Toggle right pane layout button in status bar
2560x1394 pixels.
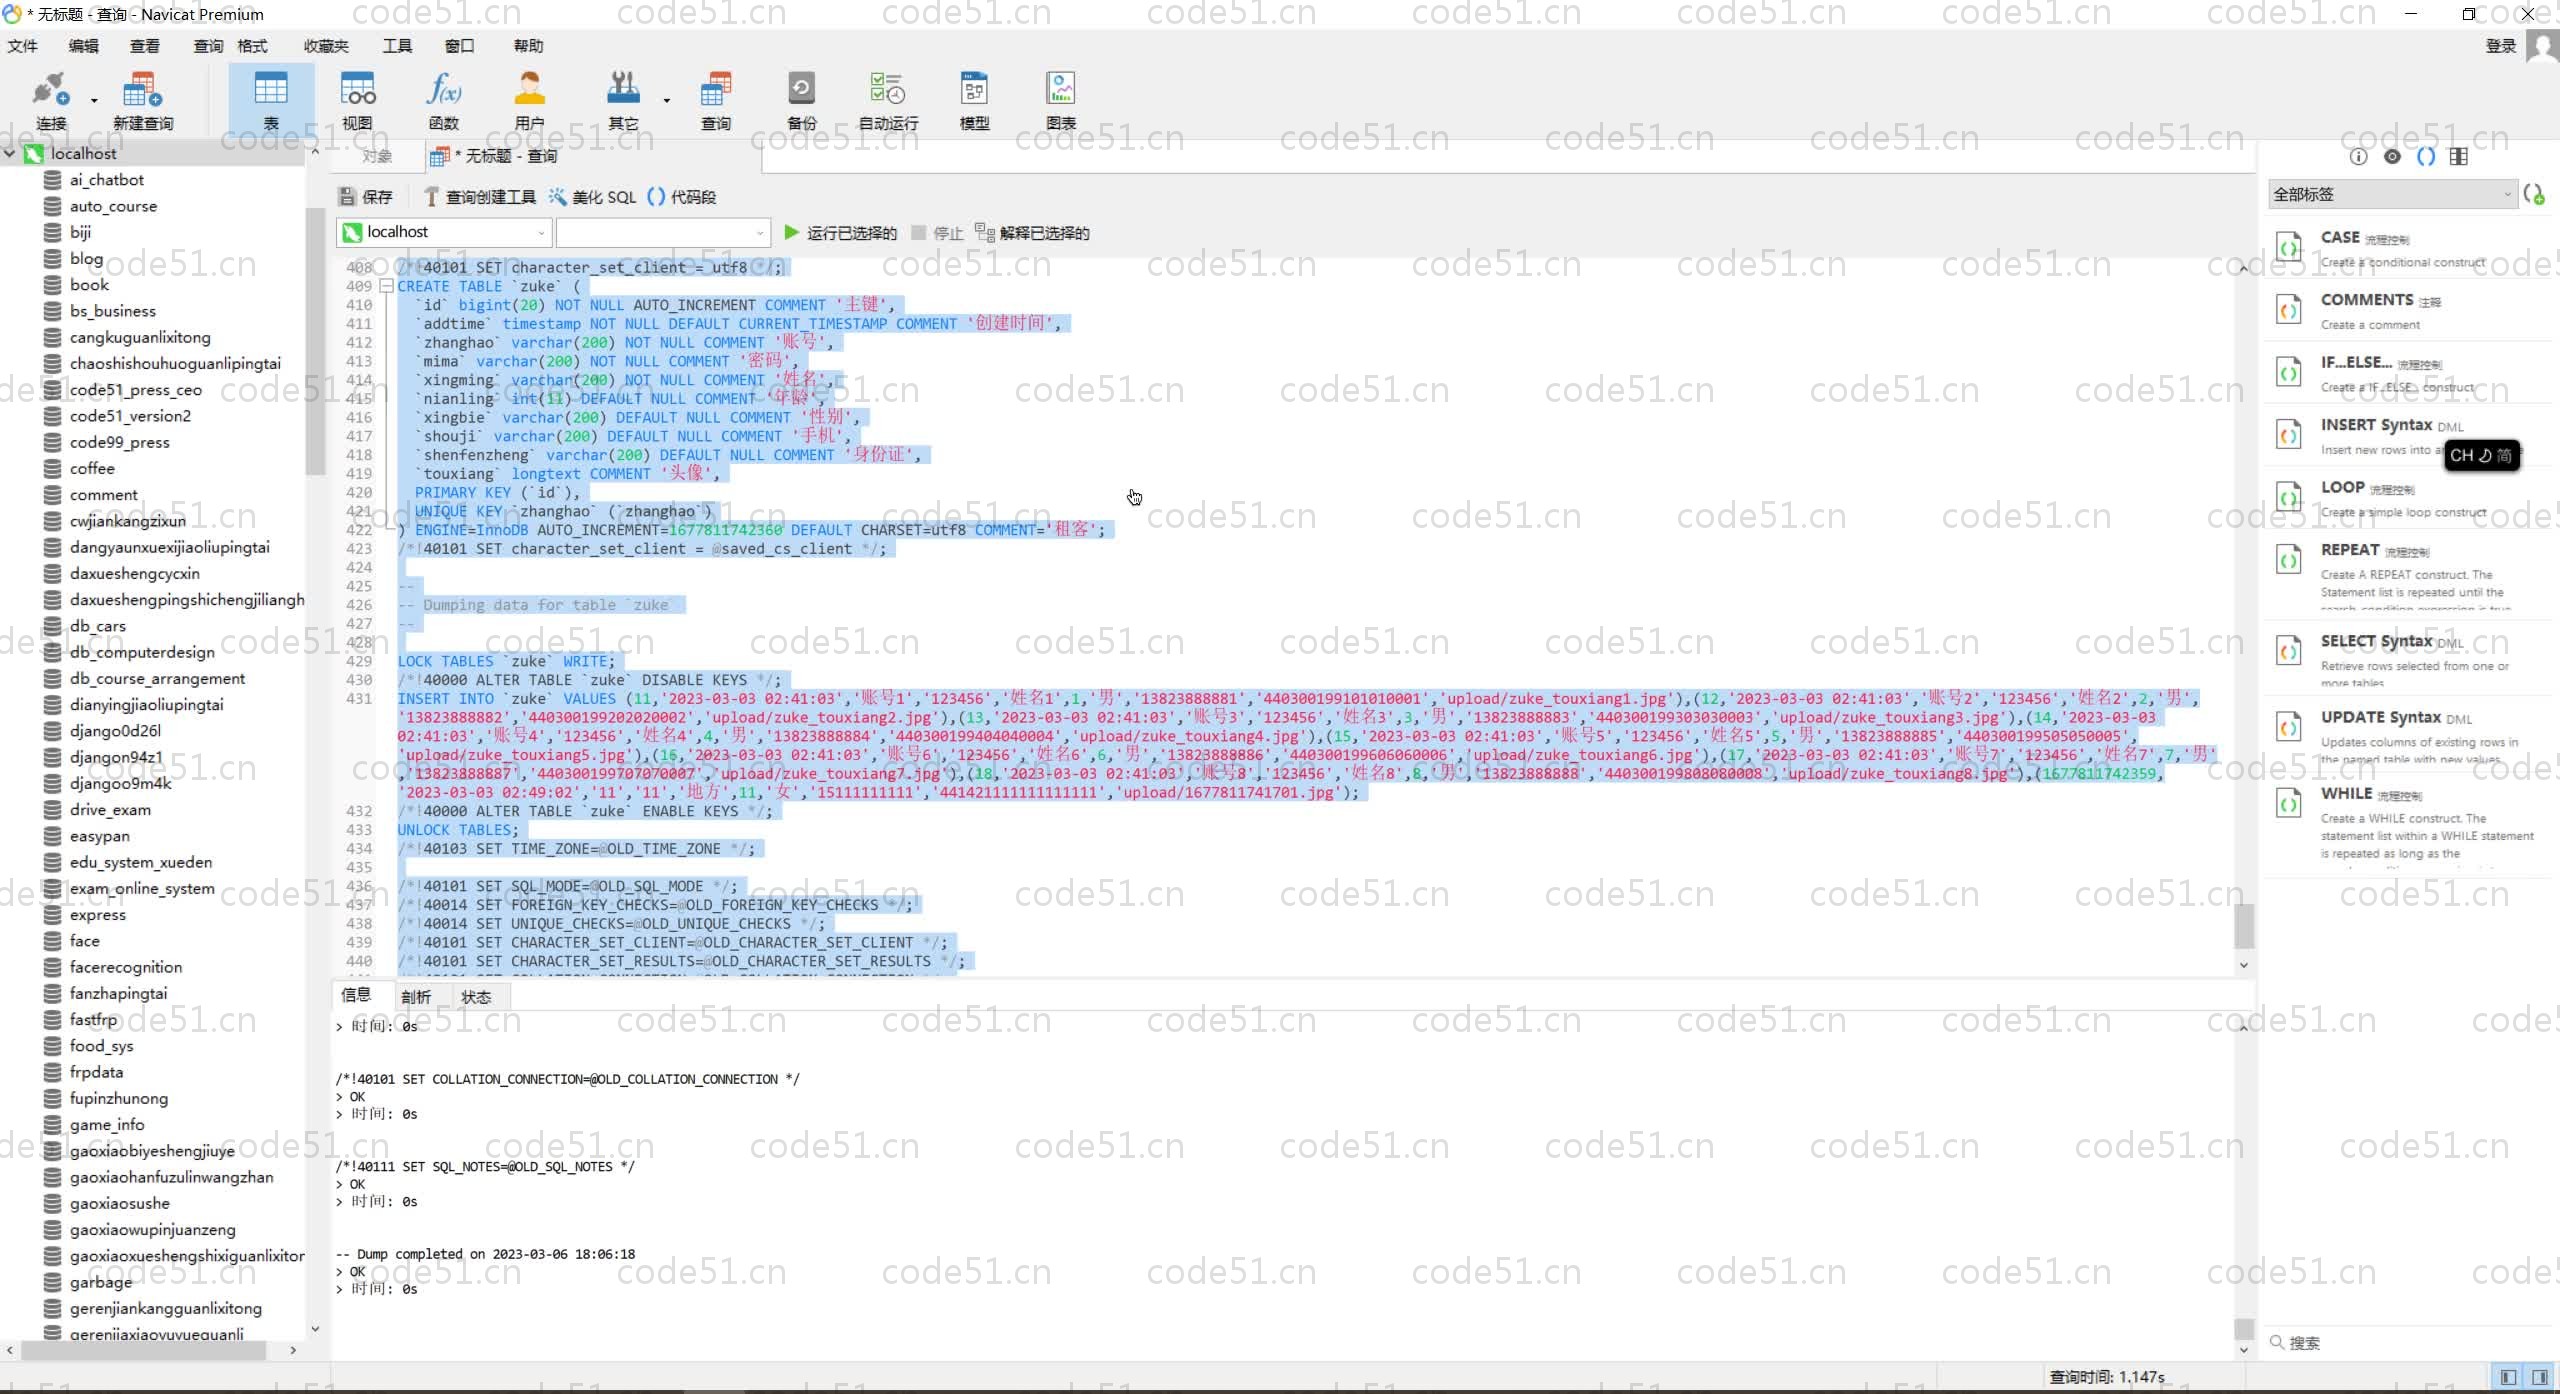[2540, 1377]
